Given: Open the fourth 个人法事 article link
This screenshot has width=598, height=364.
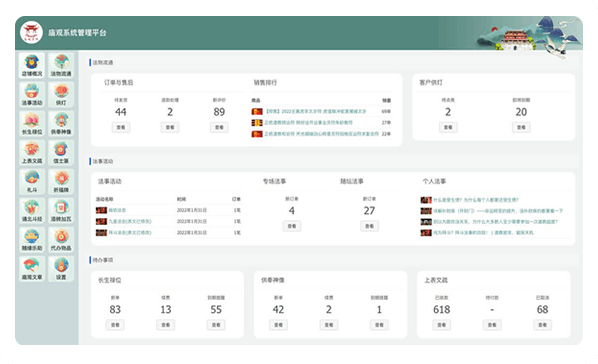Looking at the screenshot, I should pos(483,232).
